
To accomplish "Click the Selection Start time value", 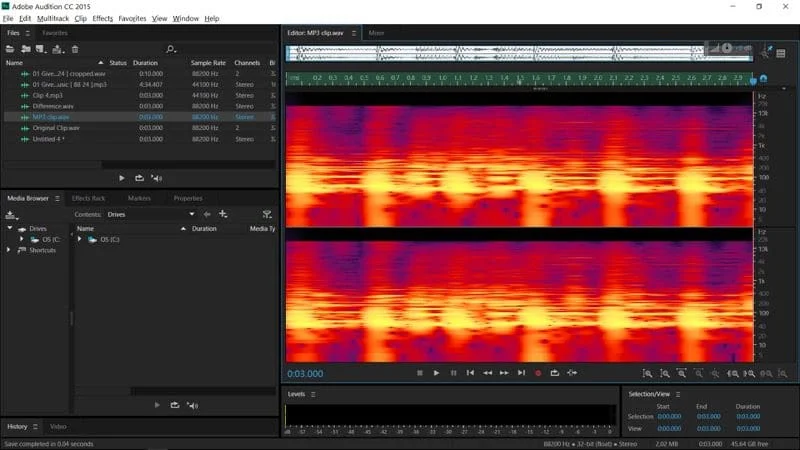I will click(669, 416).
